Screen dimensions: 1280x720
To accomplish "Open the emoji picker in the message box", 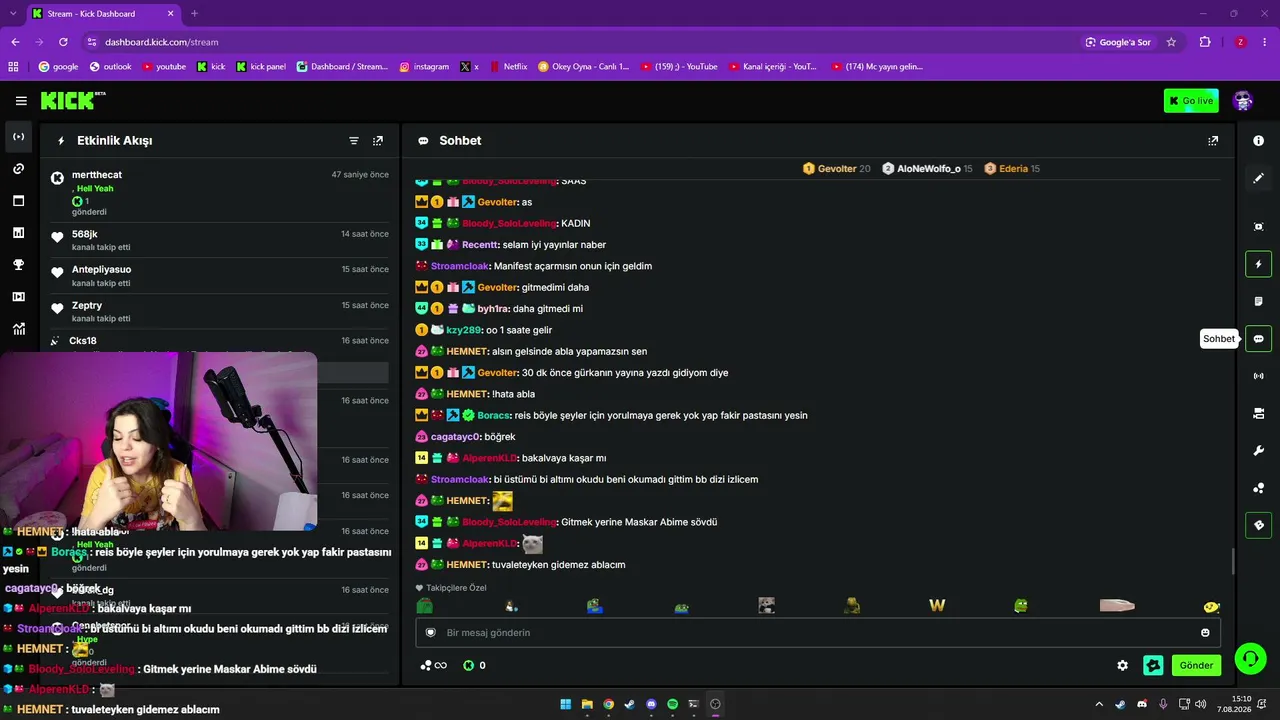I will coord(1205,633).
